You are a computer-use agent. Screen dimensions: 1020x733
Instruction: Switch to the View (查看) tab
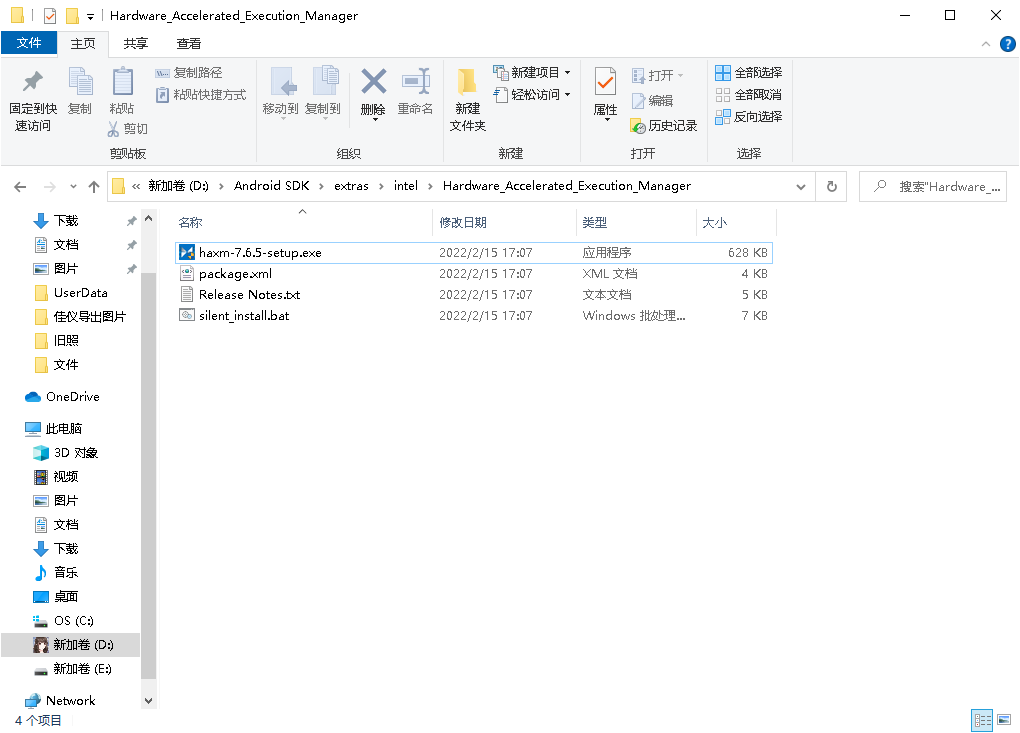pyautogui.click(x=189, y=44)
